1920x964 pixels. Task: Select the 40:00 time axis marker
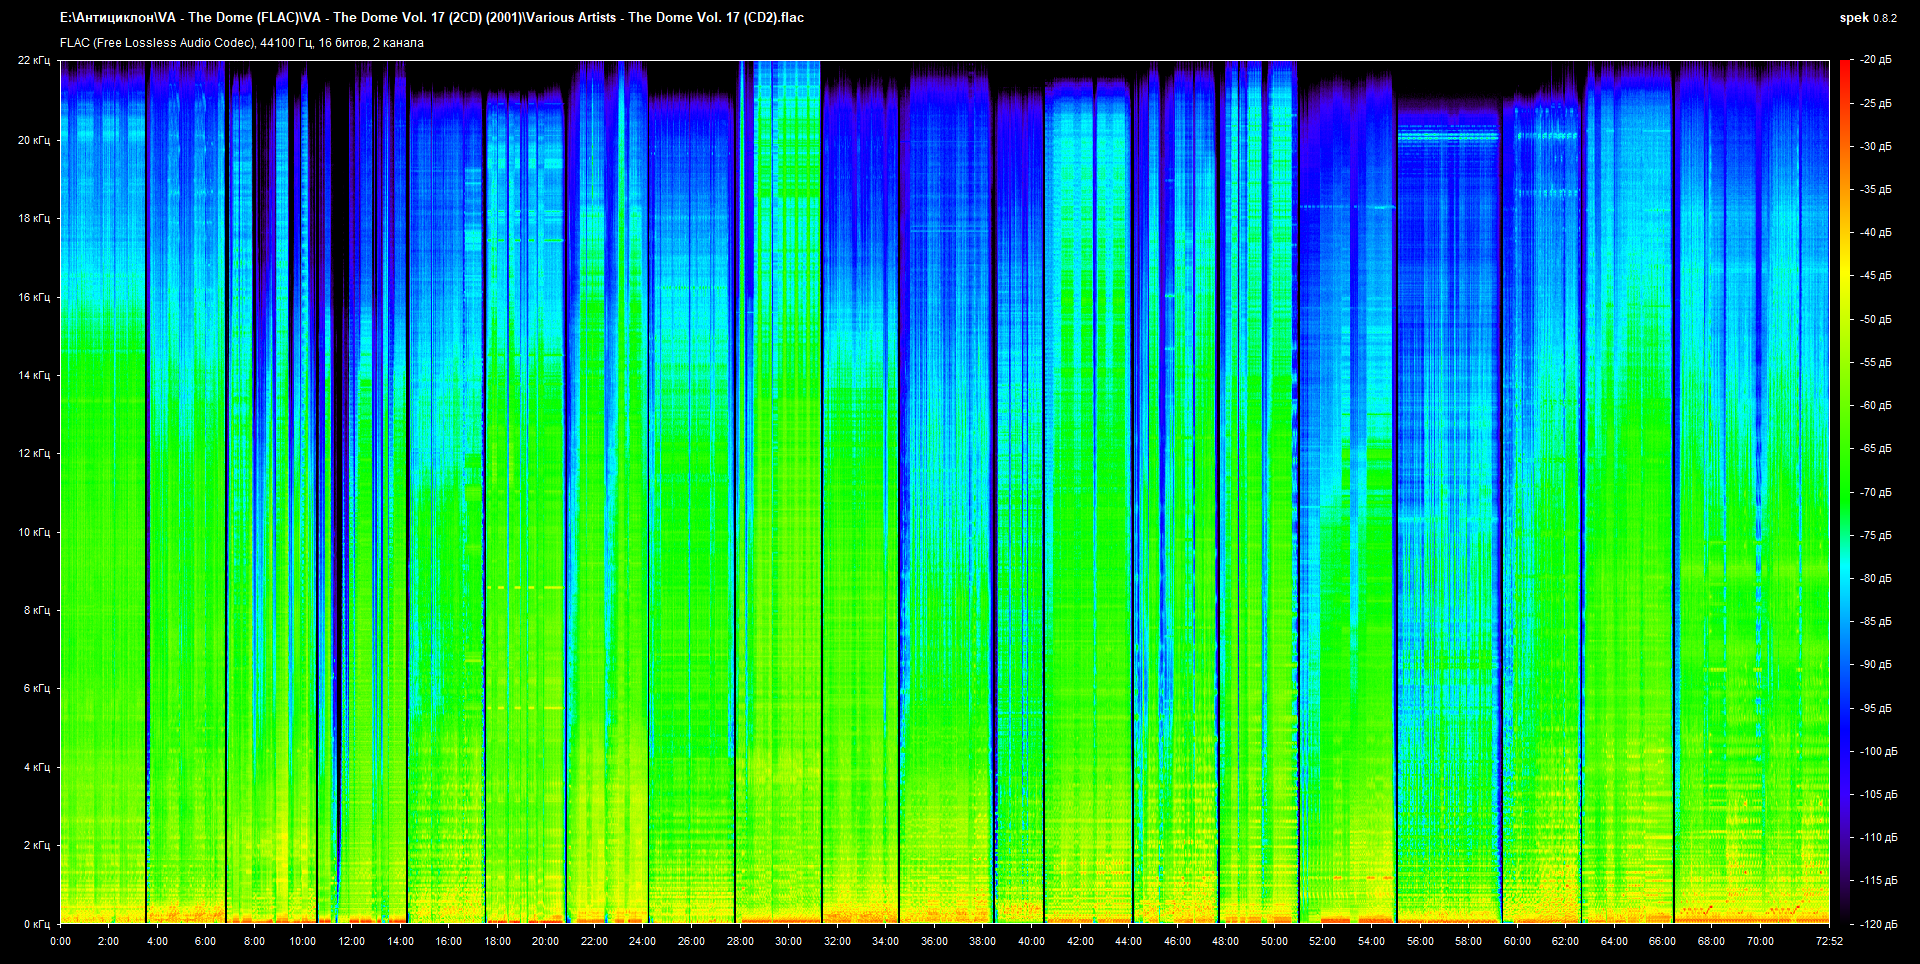pyautogui.click(x=1031, y=941)
